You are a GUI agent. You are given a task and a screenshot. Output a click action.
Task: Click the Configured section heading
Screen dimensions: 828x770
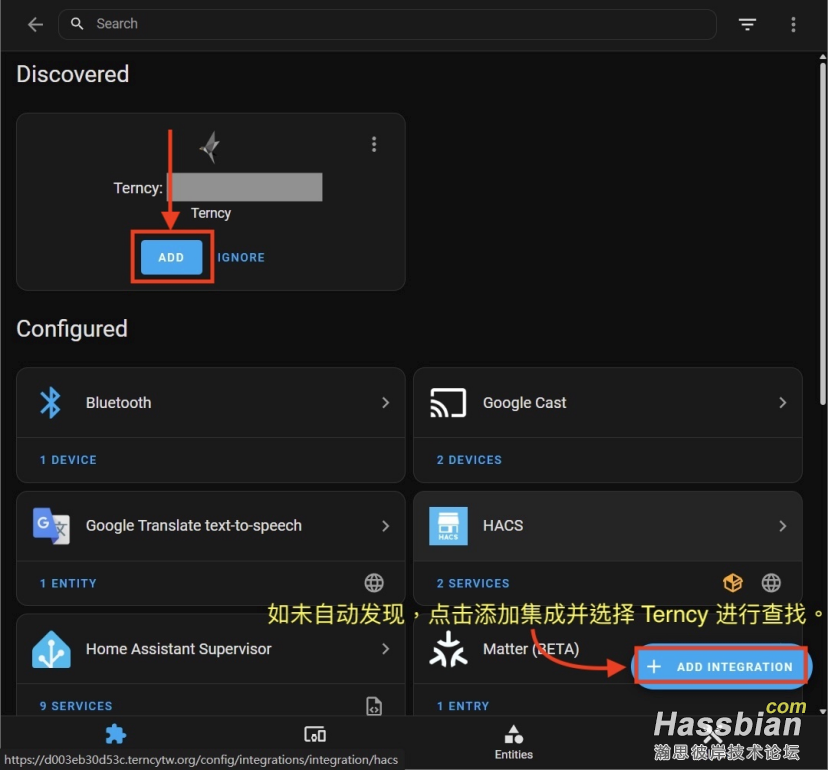[72, 329]
